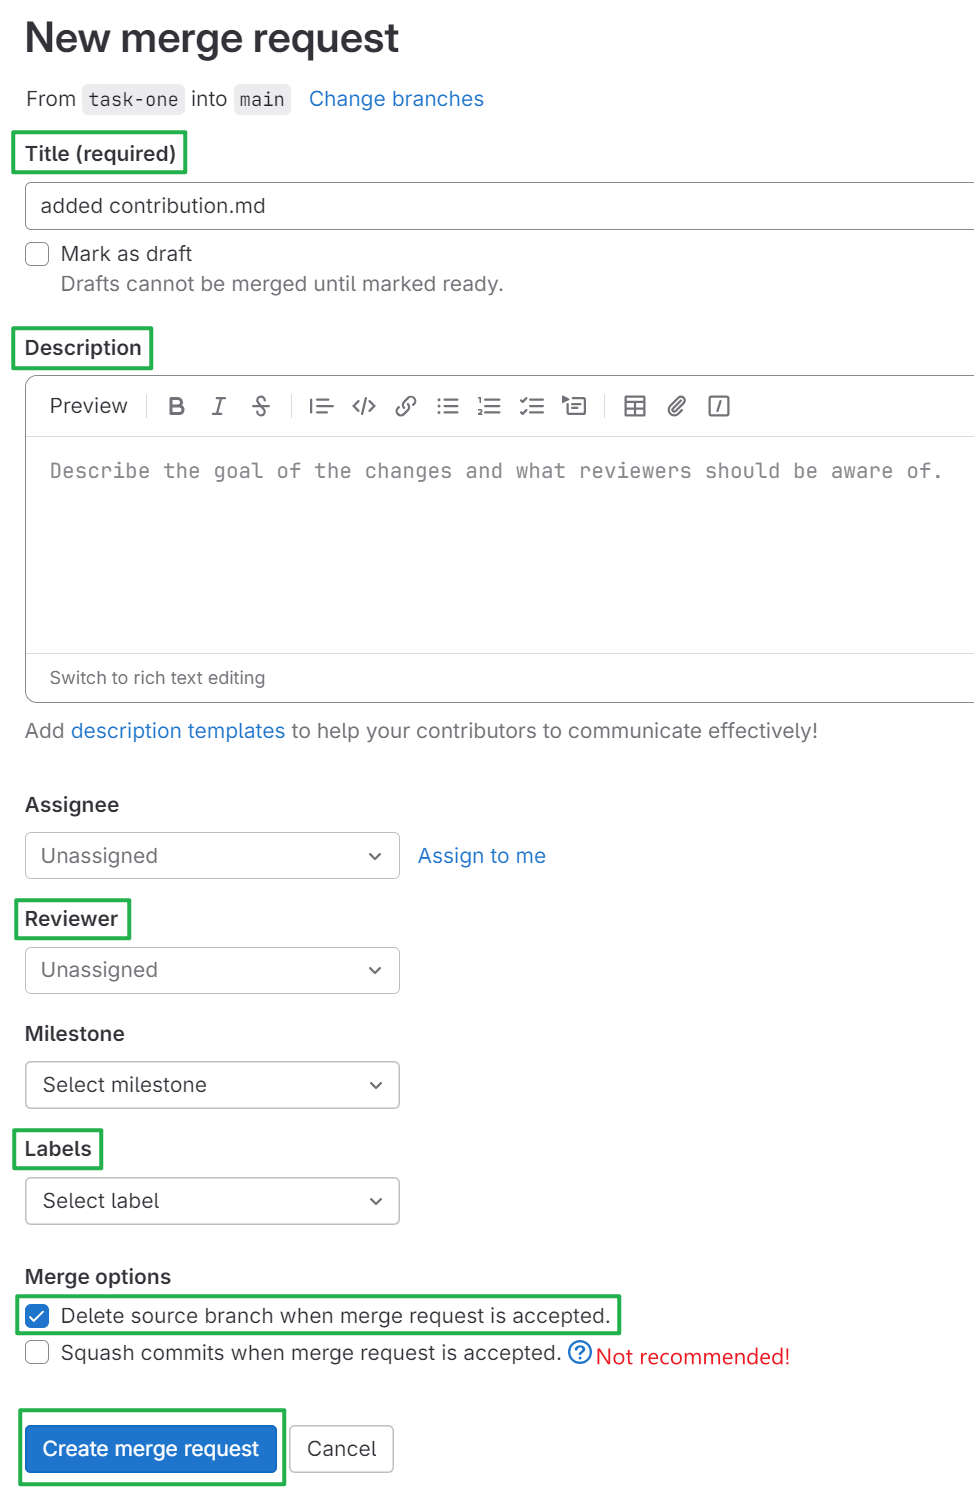Open the Select milestone dropdown
The width and height of the screenshot is (974, 1490).
(212, 1085)
